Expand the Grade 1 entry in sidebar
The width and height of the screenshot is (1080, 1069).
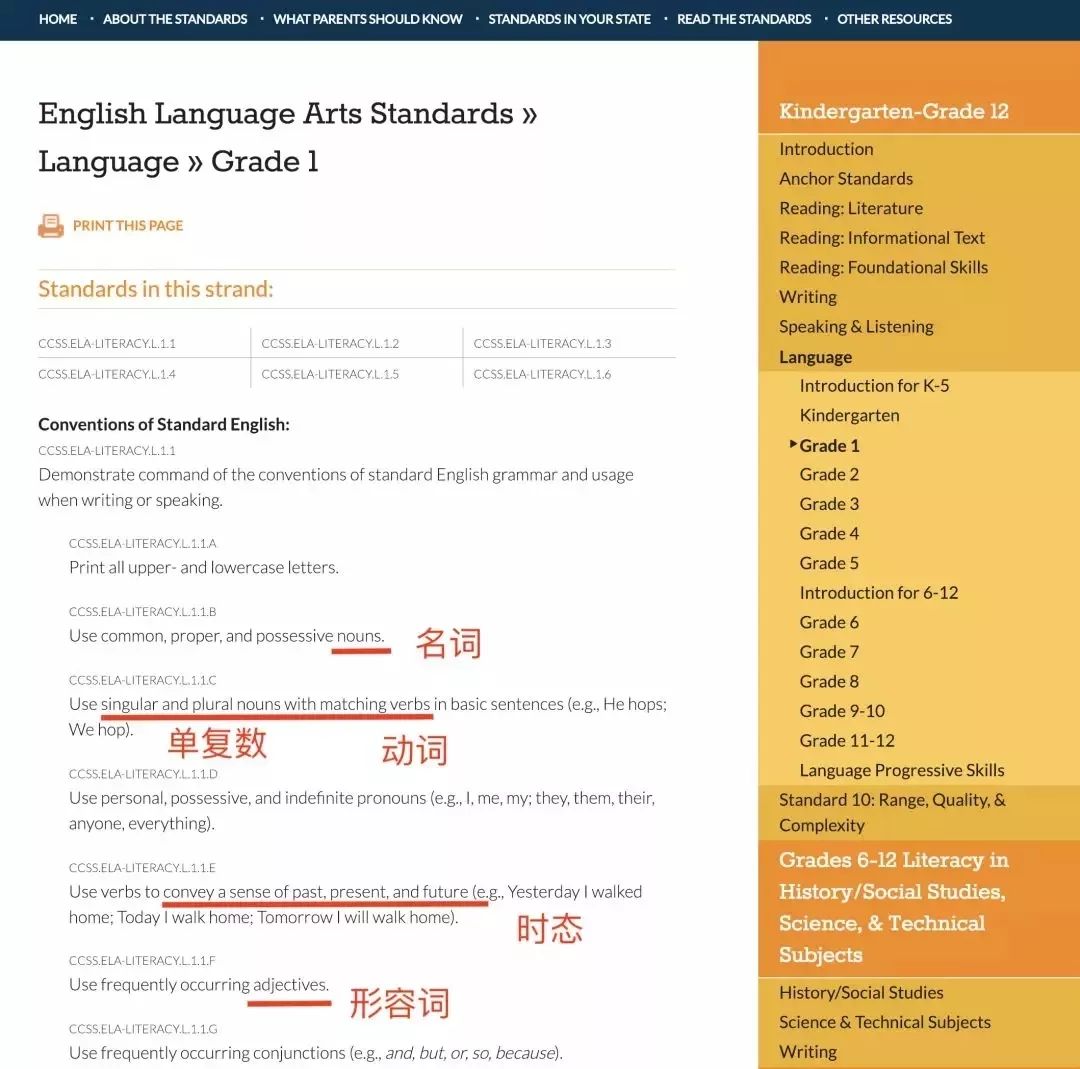829,445
